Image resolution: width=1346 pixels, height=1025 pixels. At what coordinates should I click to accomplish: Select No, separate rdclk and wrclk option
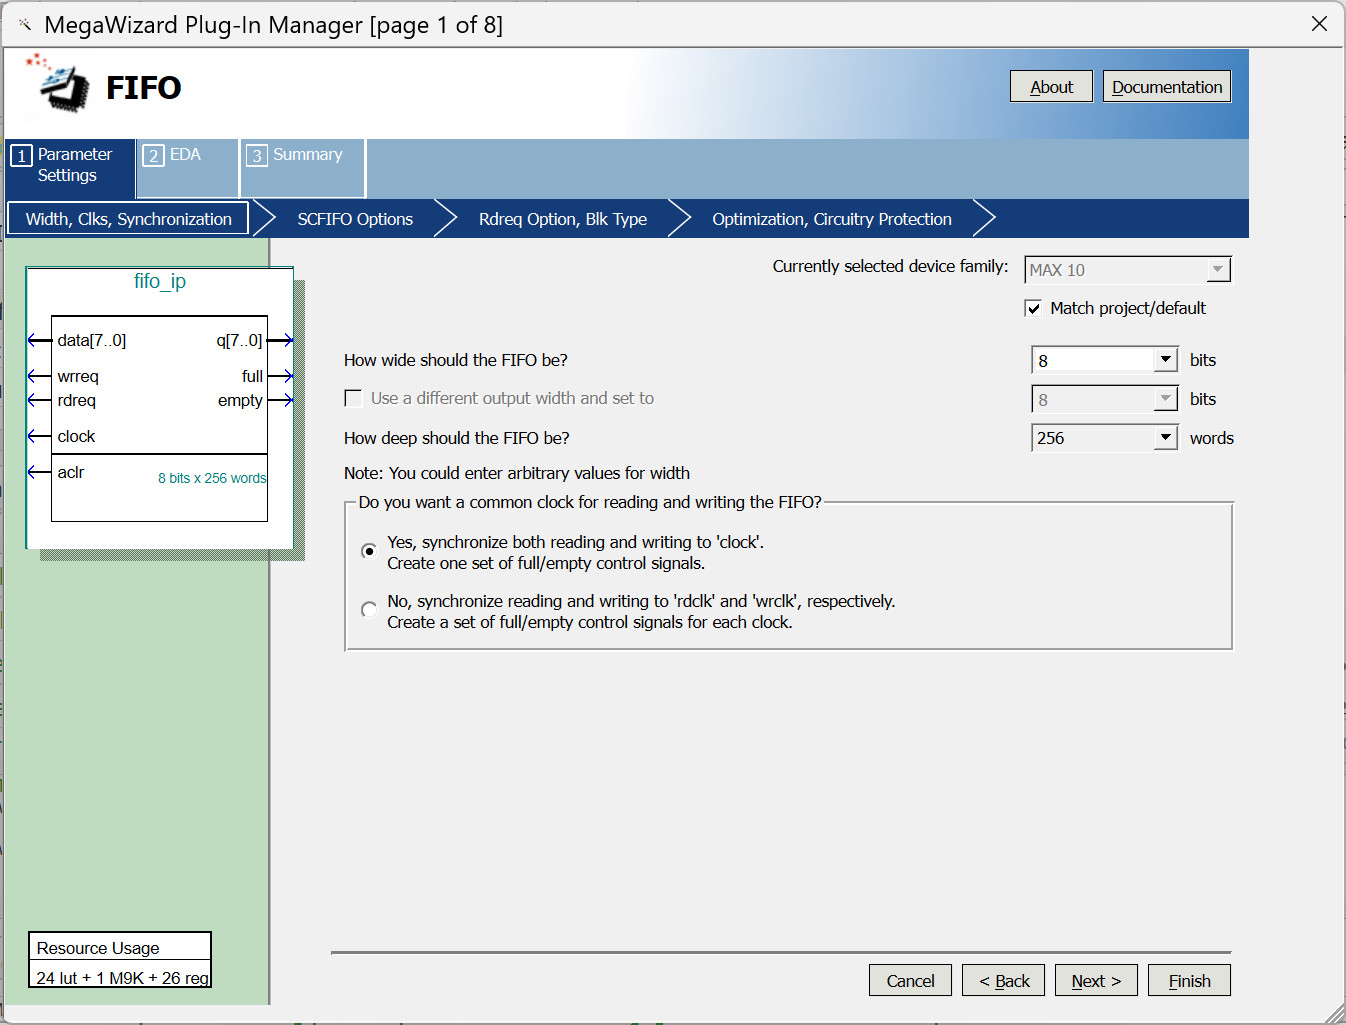click(x=369, y=610)
